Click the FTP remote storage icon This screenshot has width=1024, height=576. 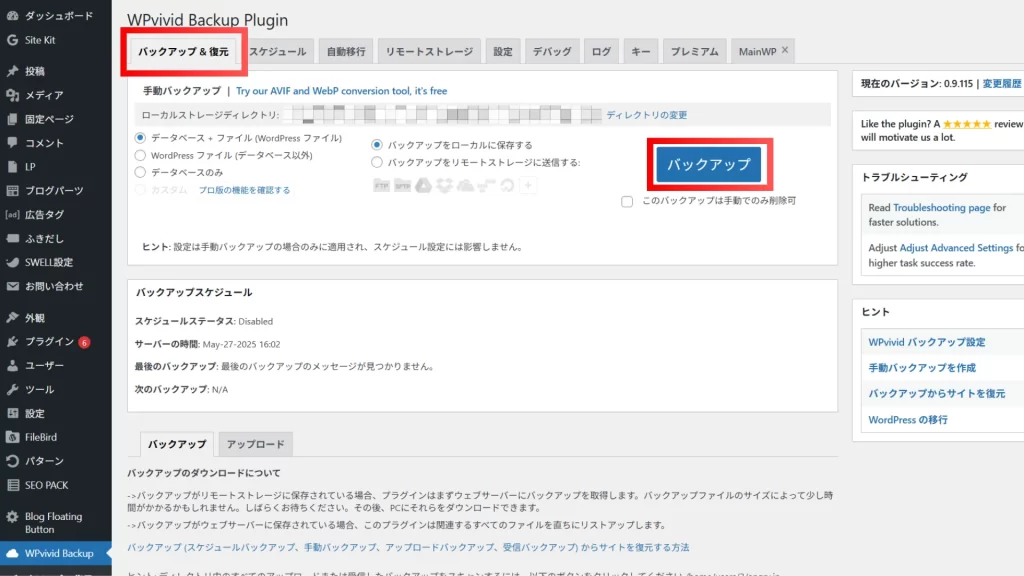pos(381,185)
